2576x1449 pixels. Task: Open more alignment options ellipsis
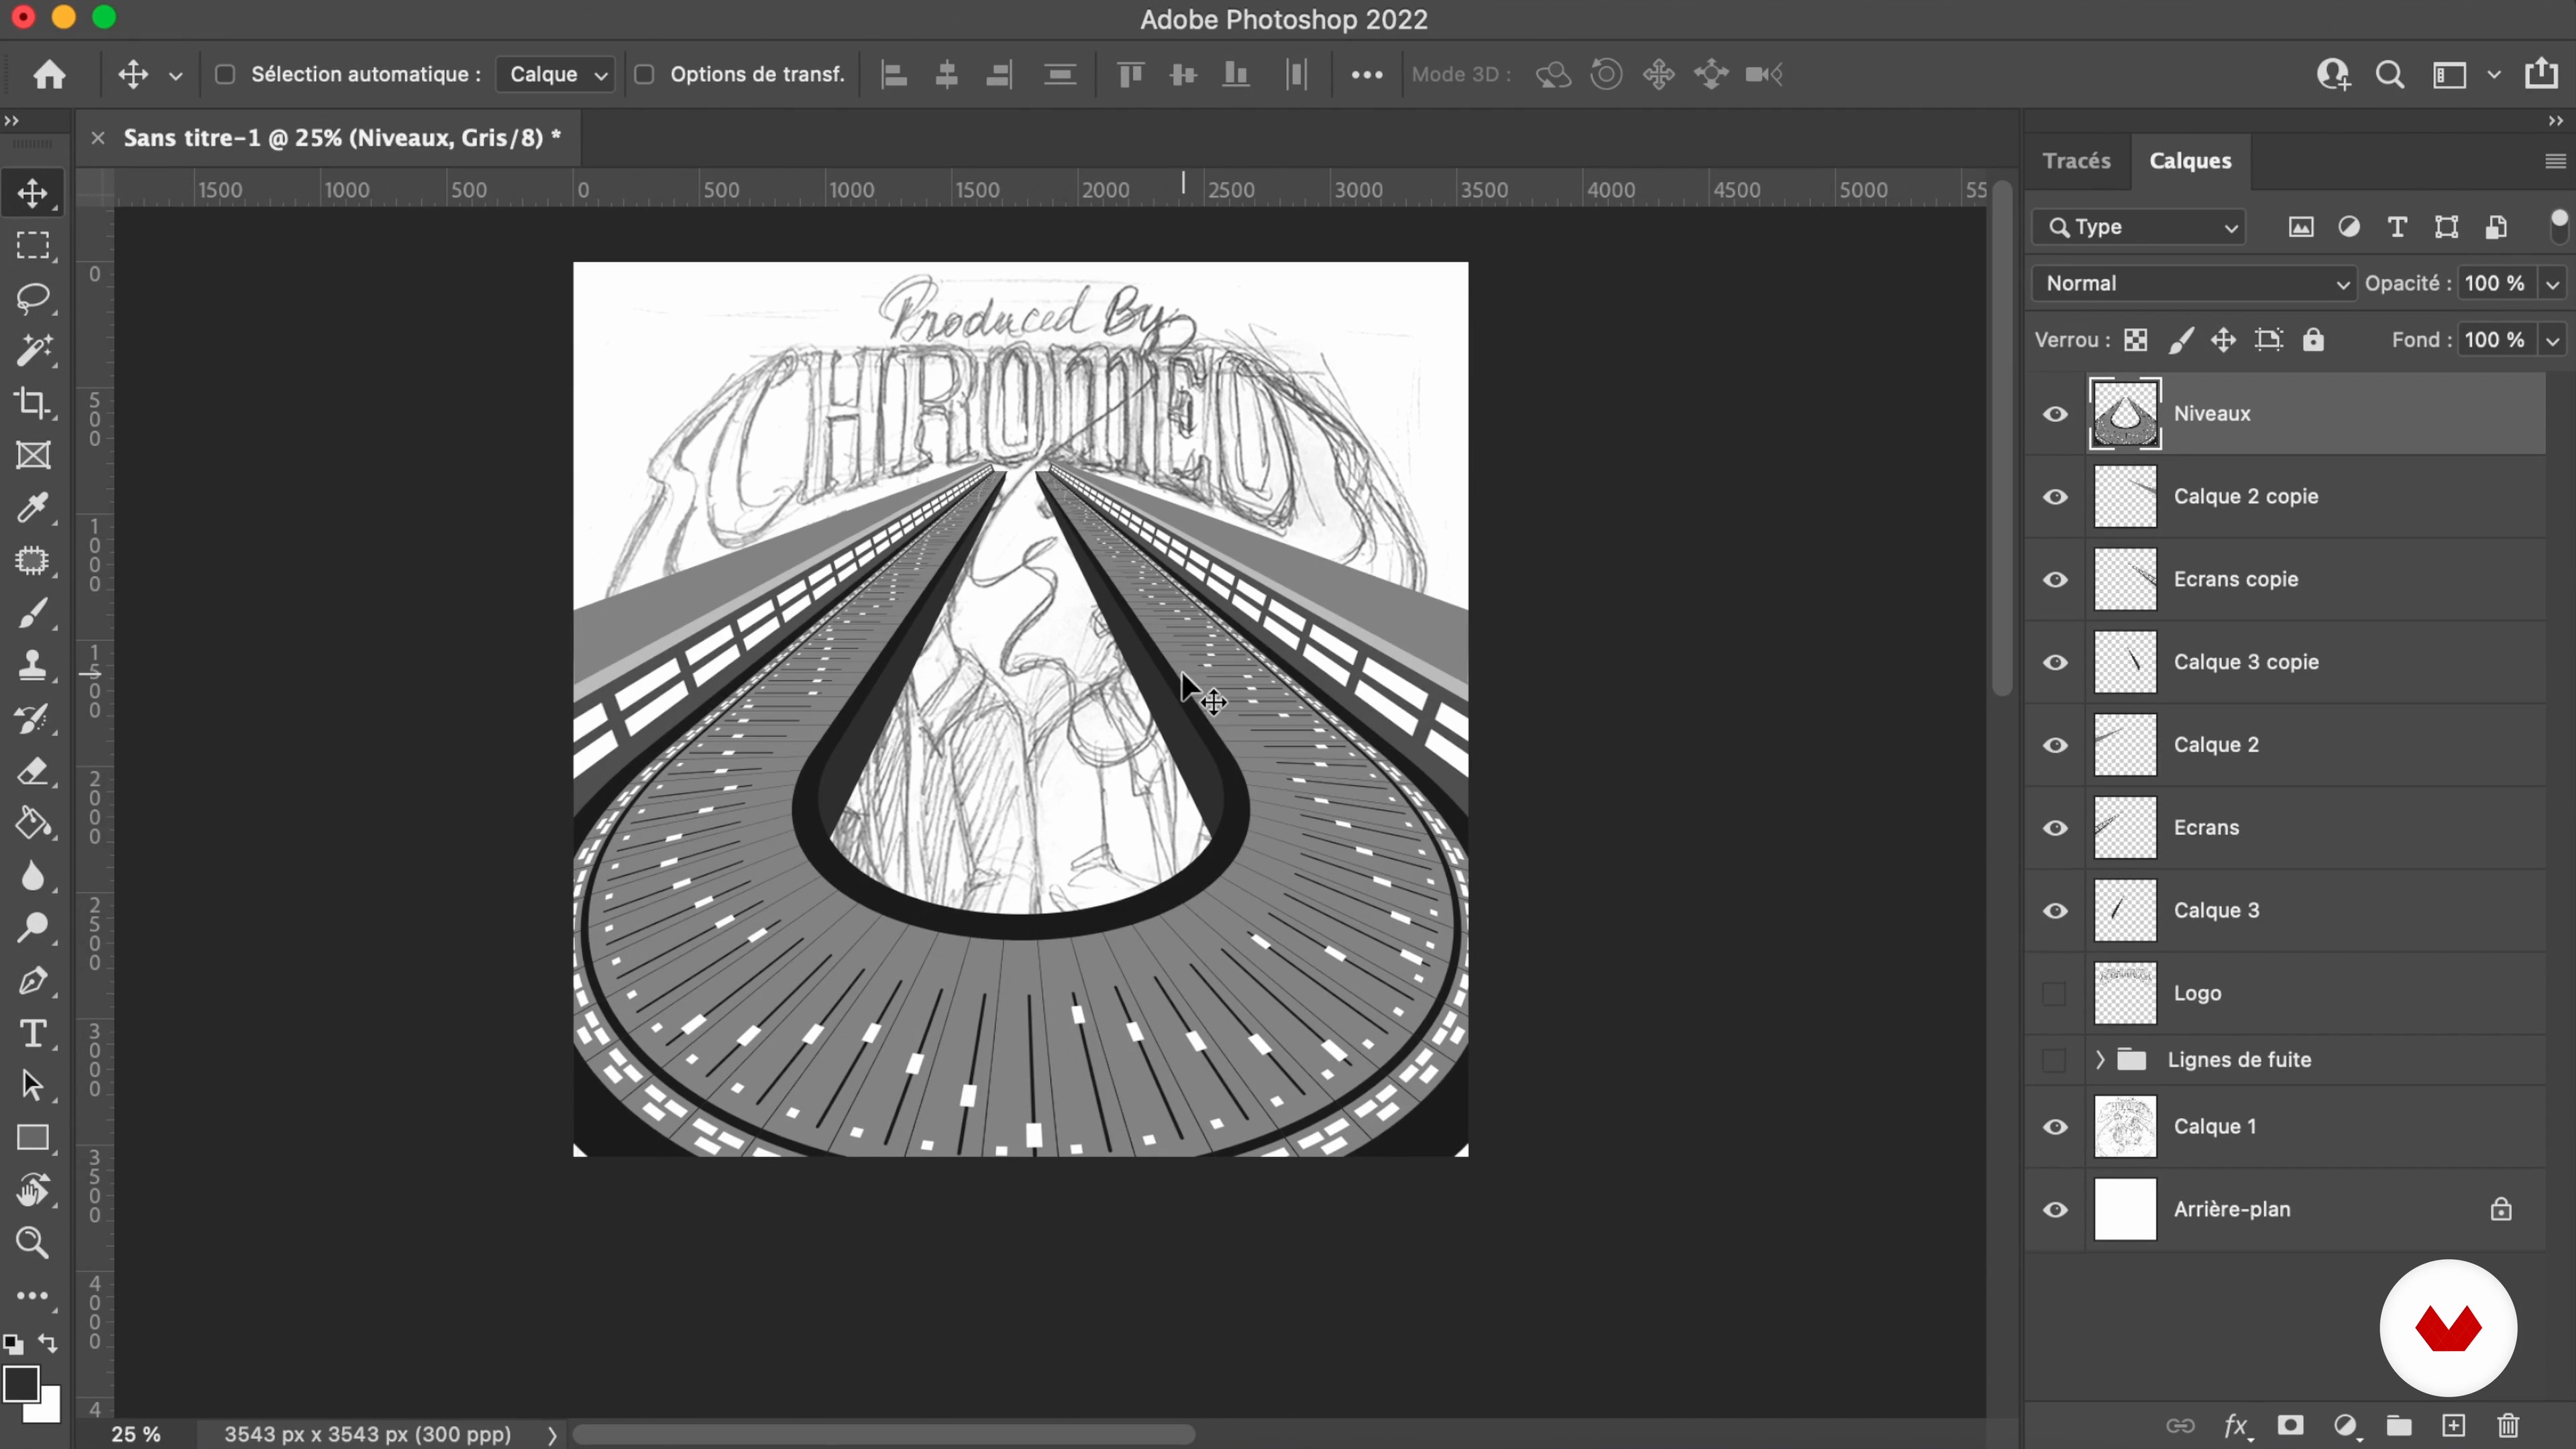(x=1366, y=75)
